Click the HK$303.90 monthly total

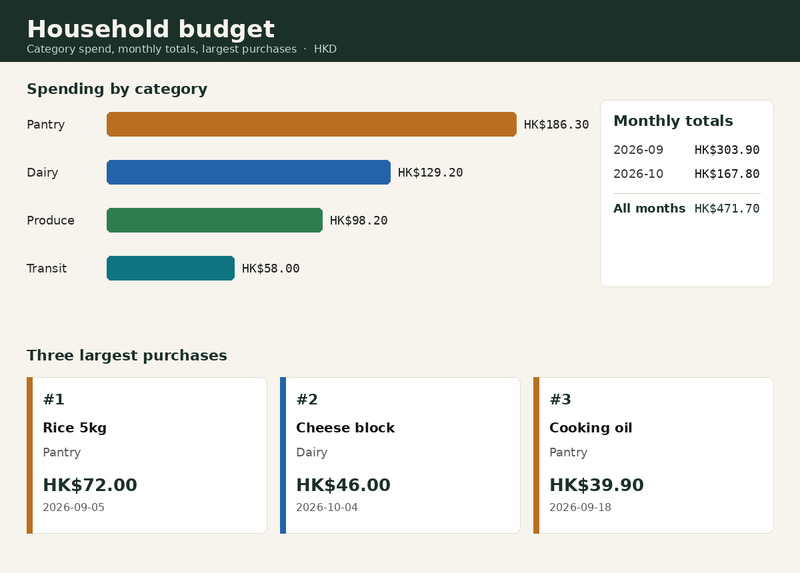[x=727, y=150]
